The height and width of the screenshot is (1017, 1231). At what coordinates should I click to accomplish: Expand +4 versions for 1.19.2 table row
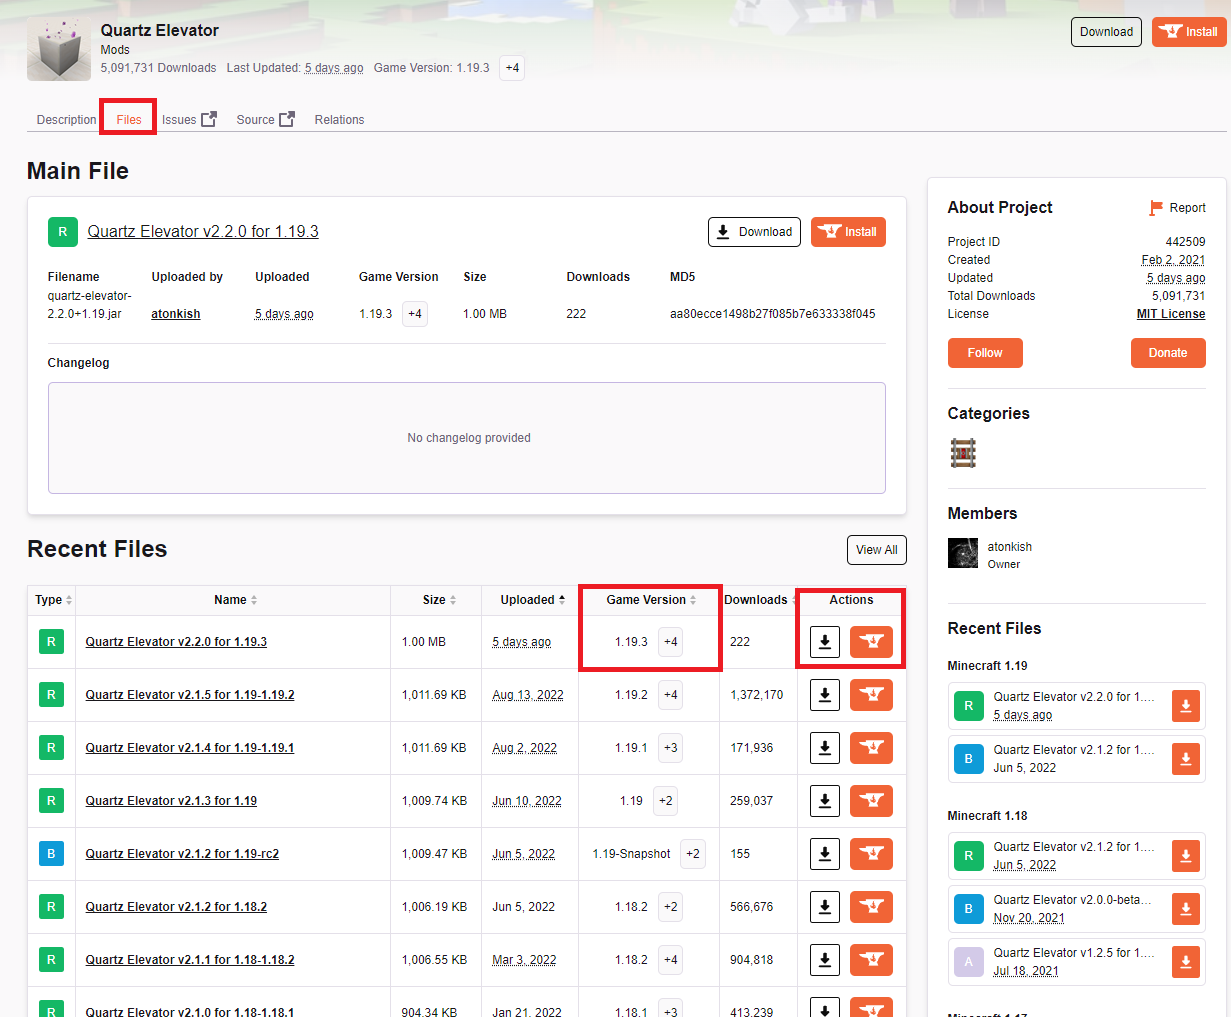click(671, 695)
